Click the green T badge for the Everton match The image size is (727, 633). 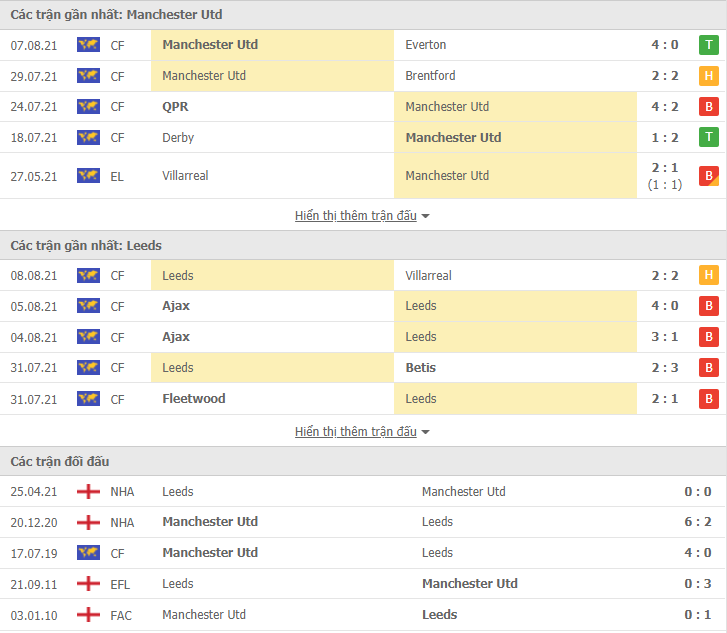(x=708, y=45)
